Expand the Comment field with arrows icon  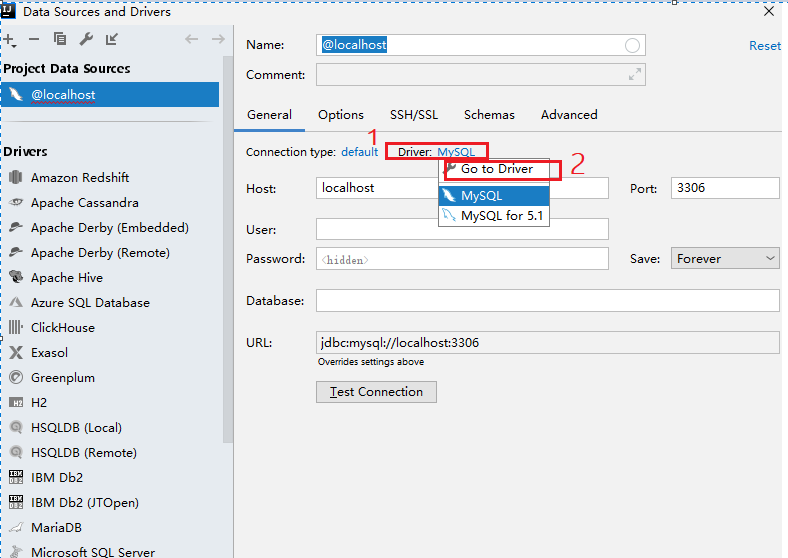(635, 74)
